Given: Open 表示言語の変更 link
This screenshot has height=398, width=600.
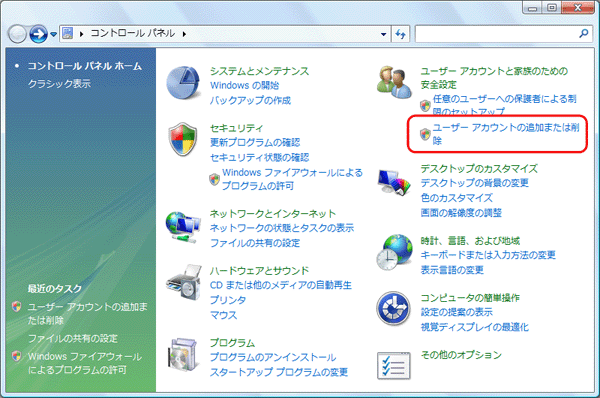Looking at the screenshot, I should click(452, 270).
